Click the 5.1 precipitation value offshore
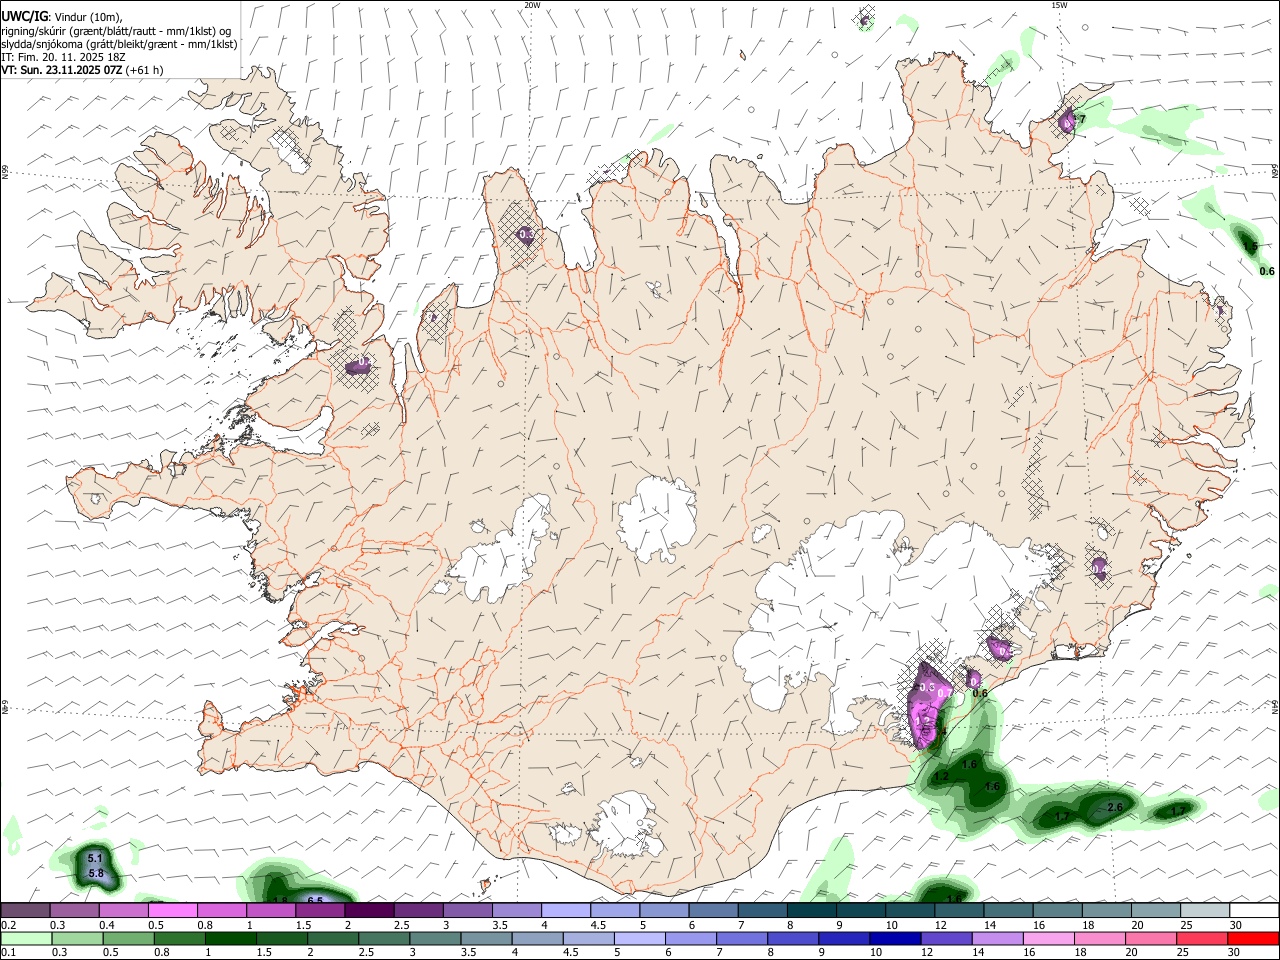 coord(96,858)
